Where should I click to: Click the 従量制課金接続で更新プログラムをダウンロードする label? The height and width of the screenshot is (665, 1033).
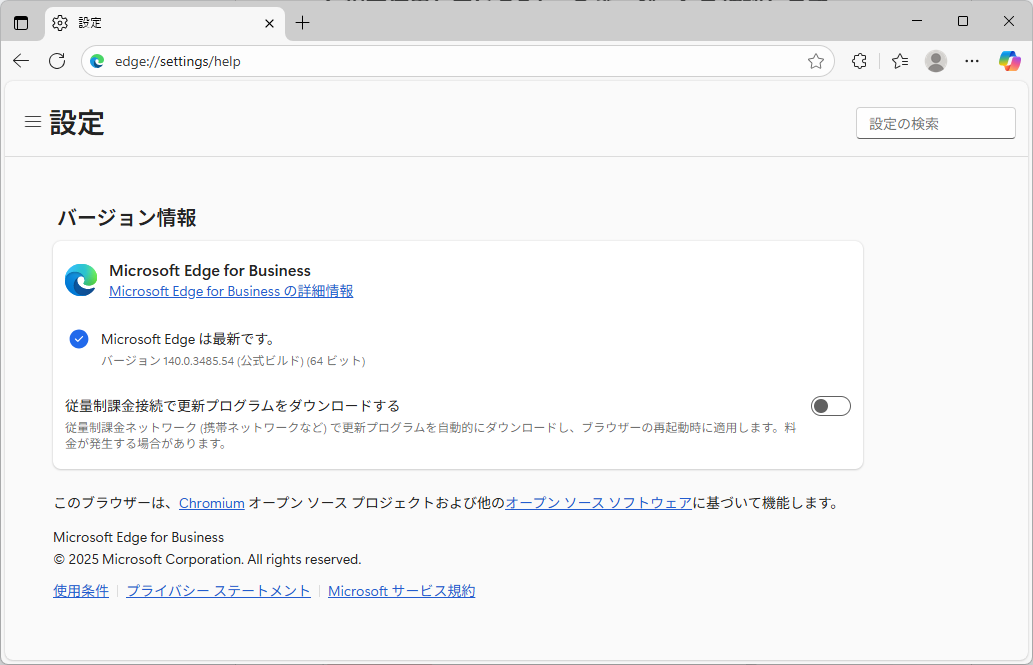(233, 406)
